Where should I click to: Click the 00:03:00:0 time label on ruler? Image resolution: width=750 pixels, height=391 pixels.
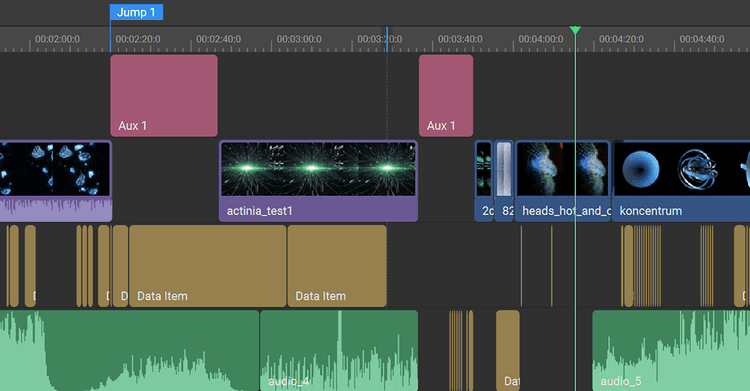(x=299, y=39)
